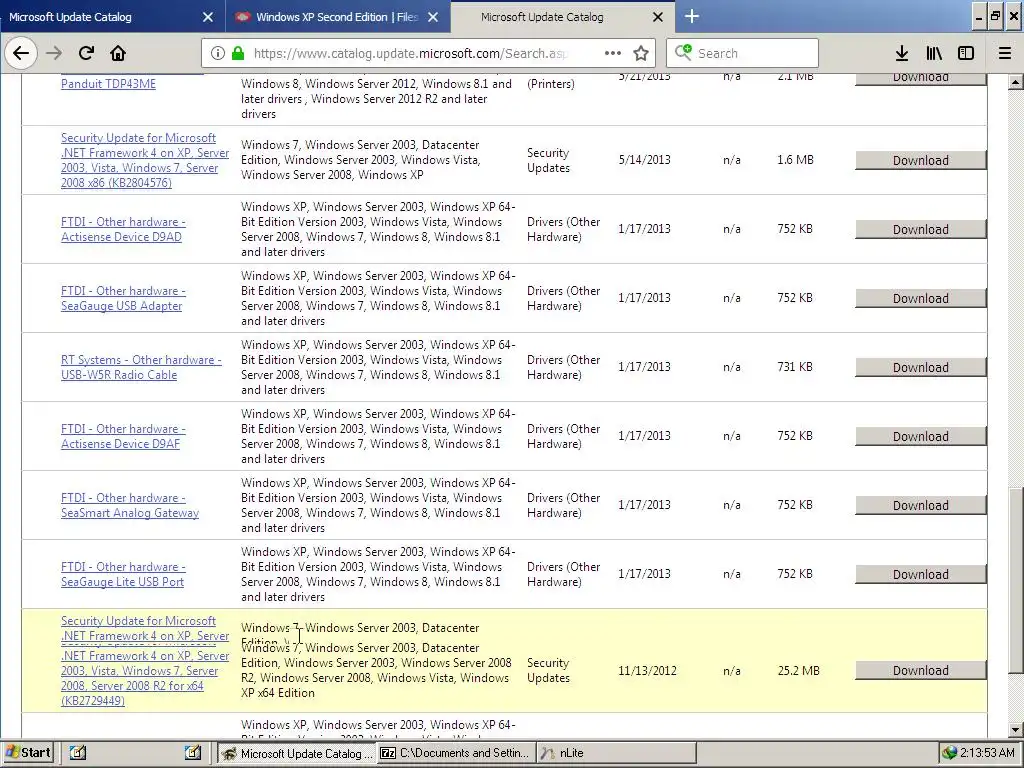Open FTDI SeaSmart Analog Gateway link

point(130,505)
